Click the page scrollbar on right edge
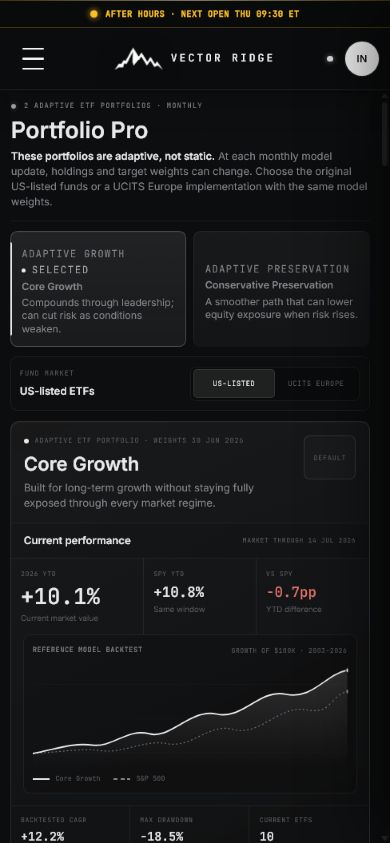Viewport: 390px width, 843px height. (x=385, y=132)
